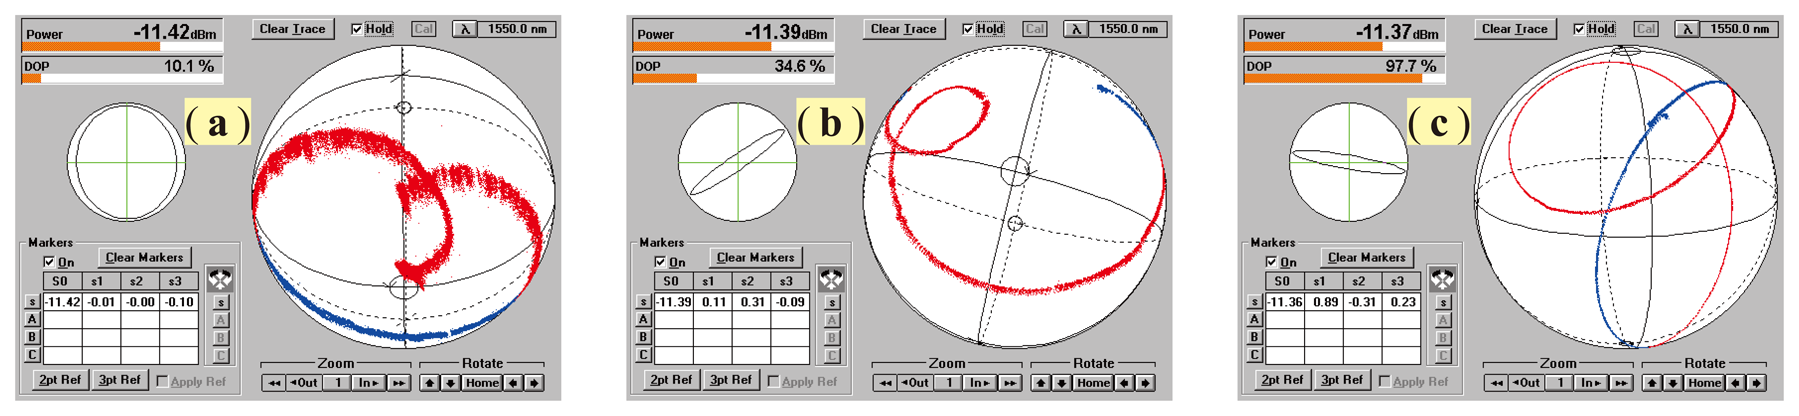Click 2pt Ref in panel (a)
Image resolution: width=1799 pixels, height=416 pixels.
[60, 380]
